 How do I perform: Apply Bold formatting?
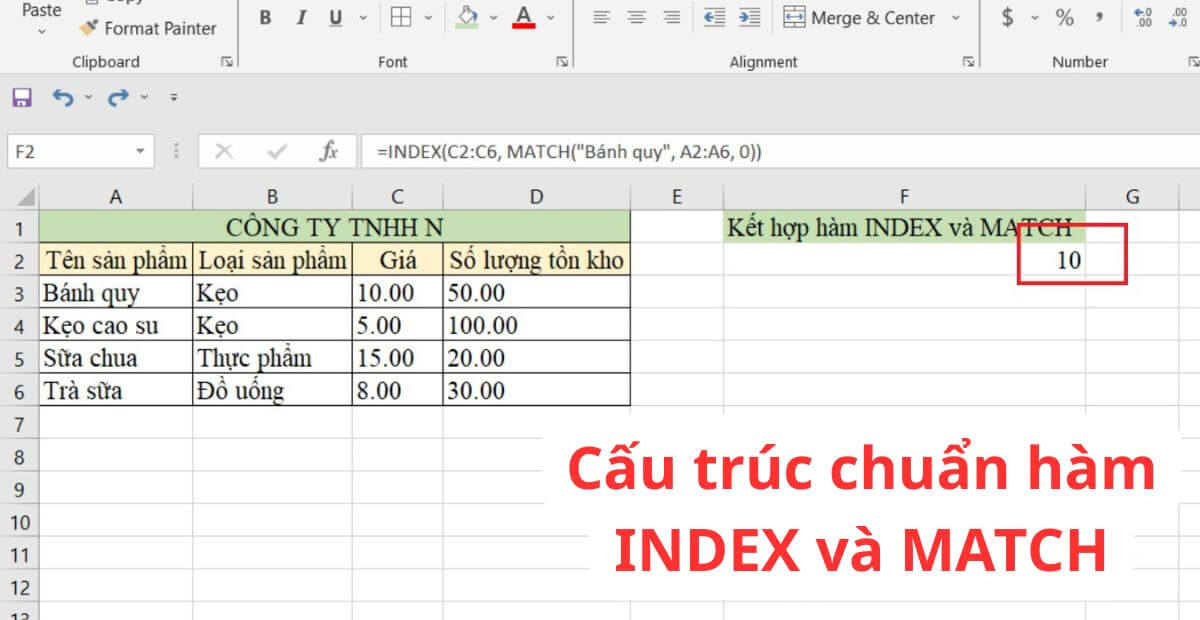point(265,17)
